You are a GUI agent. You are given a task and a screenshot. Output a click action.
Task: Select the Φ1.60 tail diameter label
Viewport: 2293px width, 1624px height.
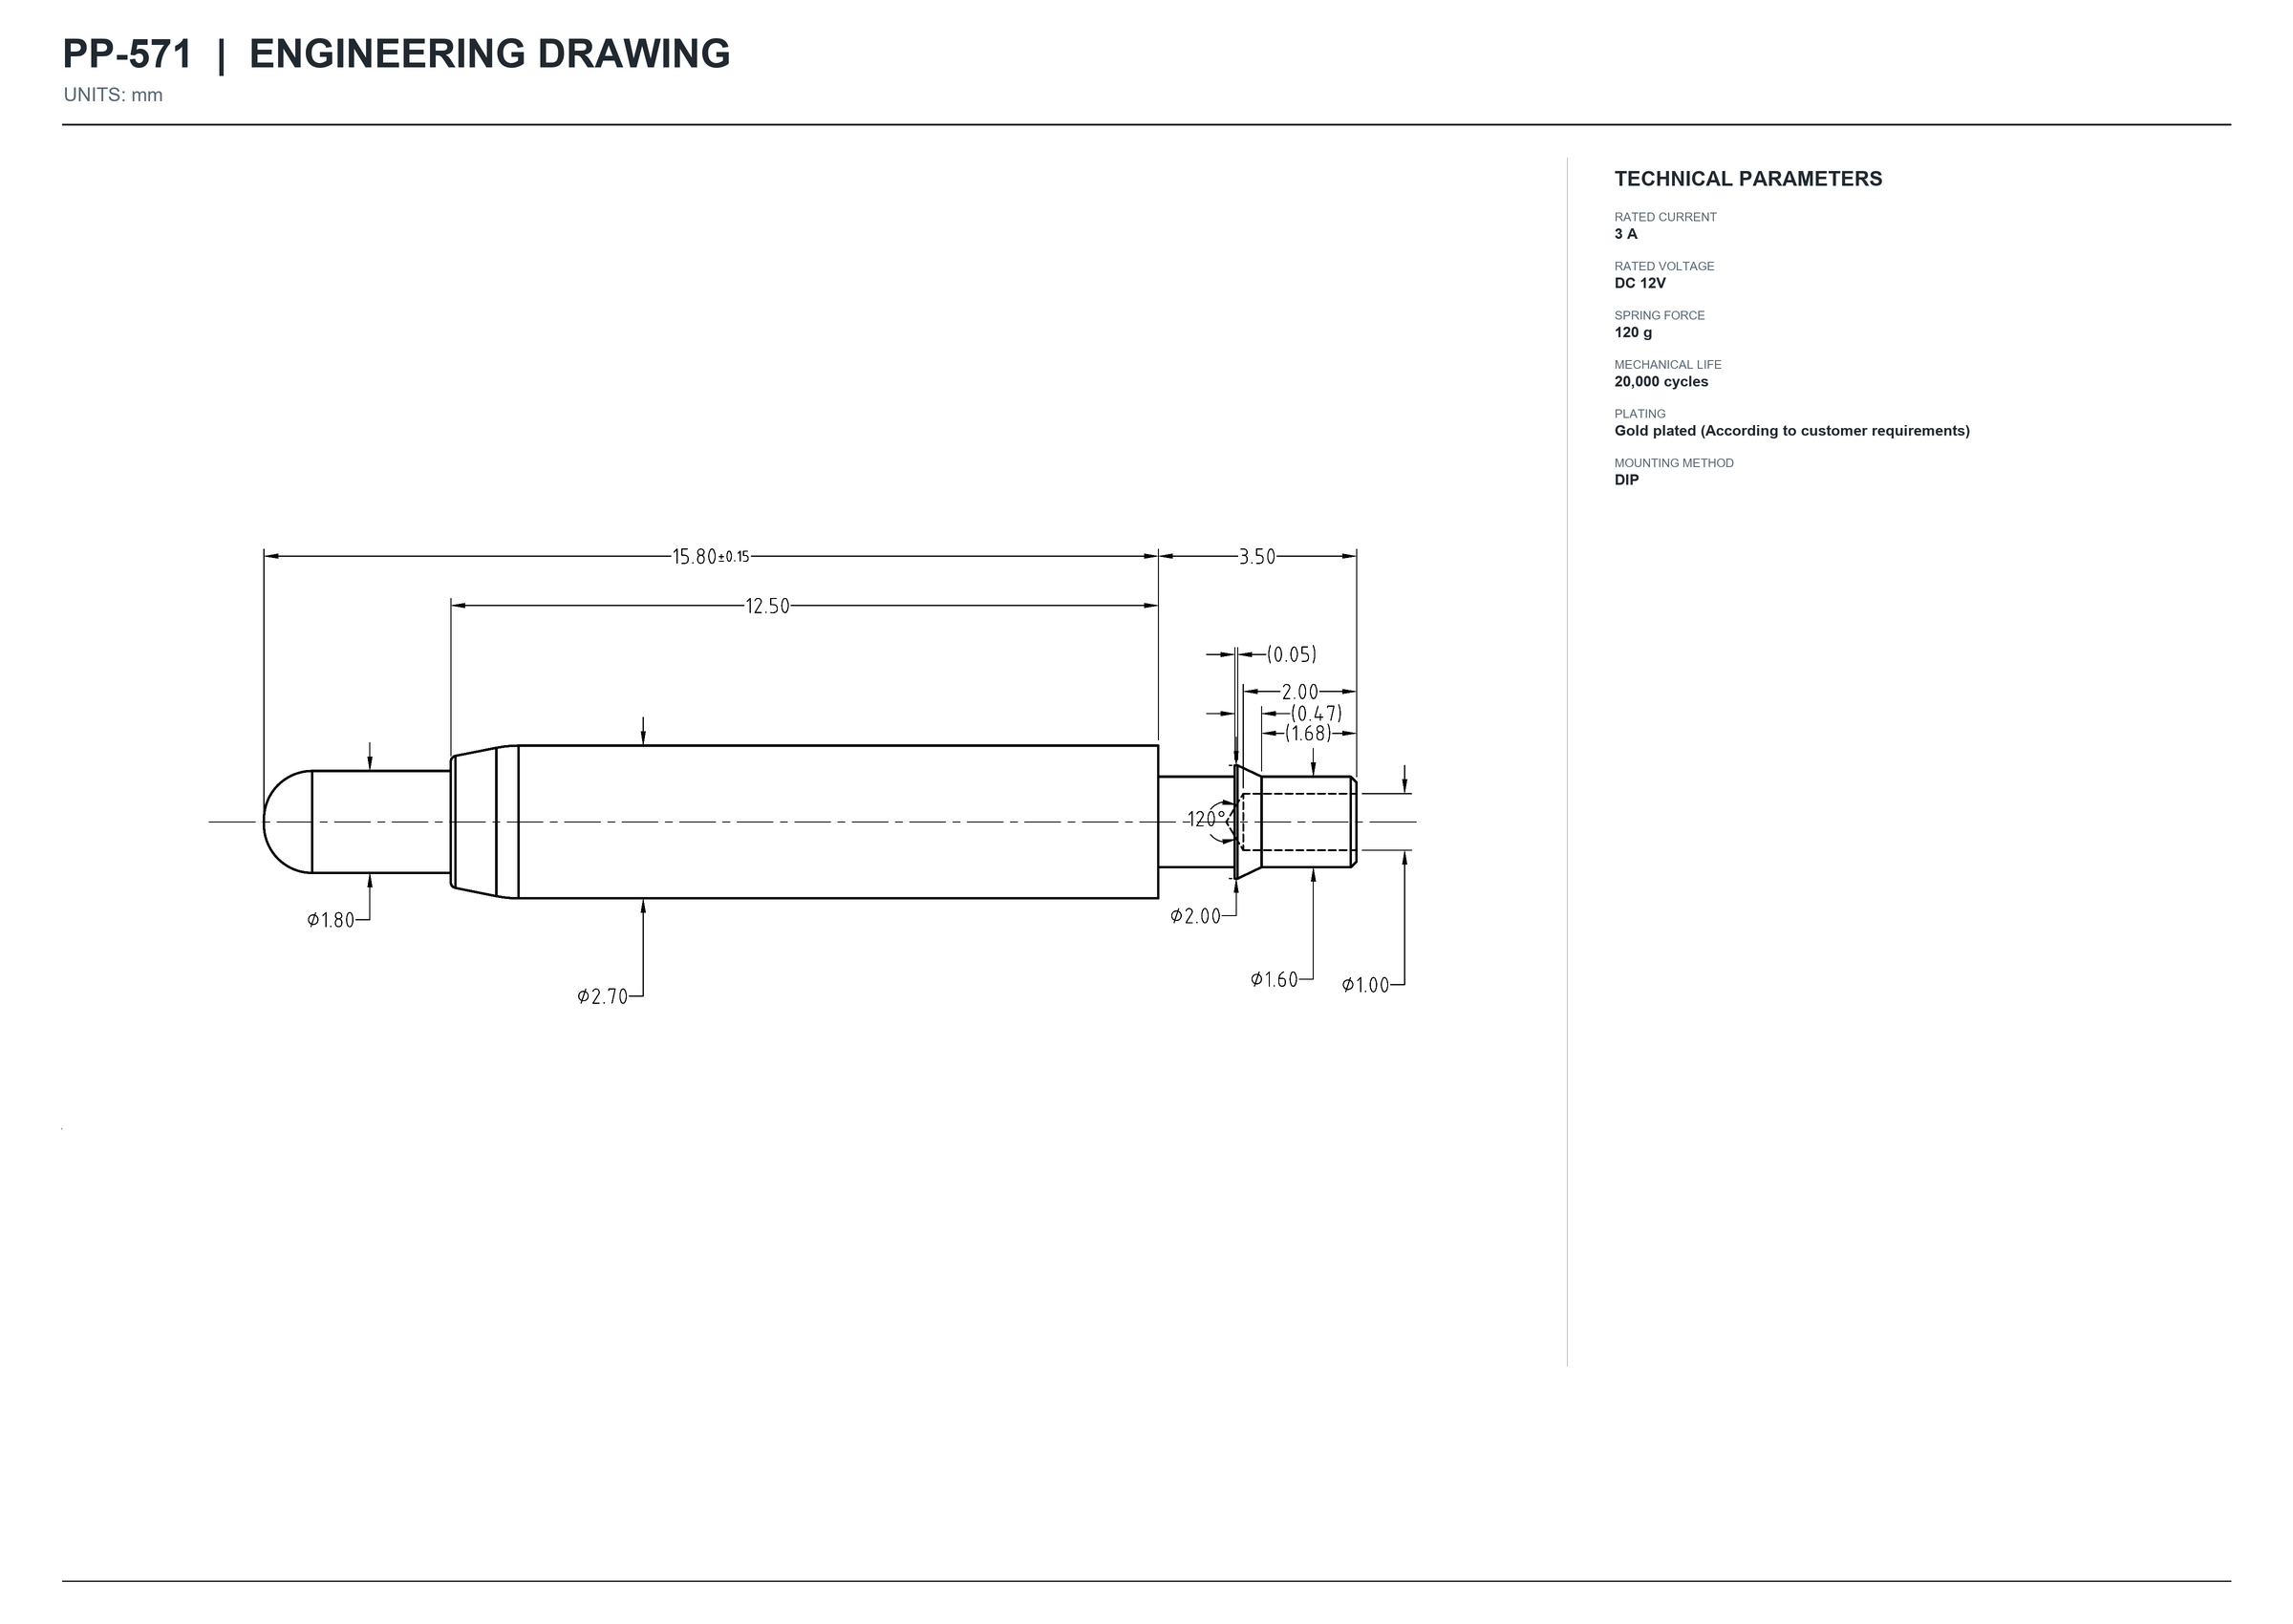pos(1274,980)
